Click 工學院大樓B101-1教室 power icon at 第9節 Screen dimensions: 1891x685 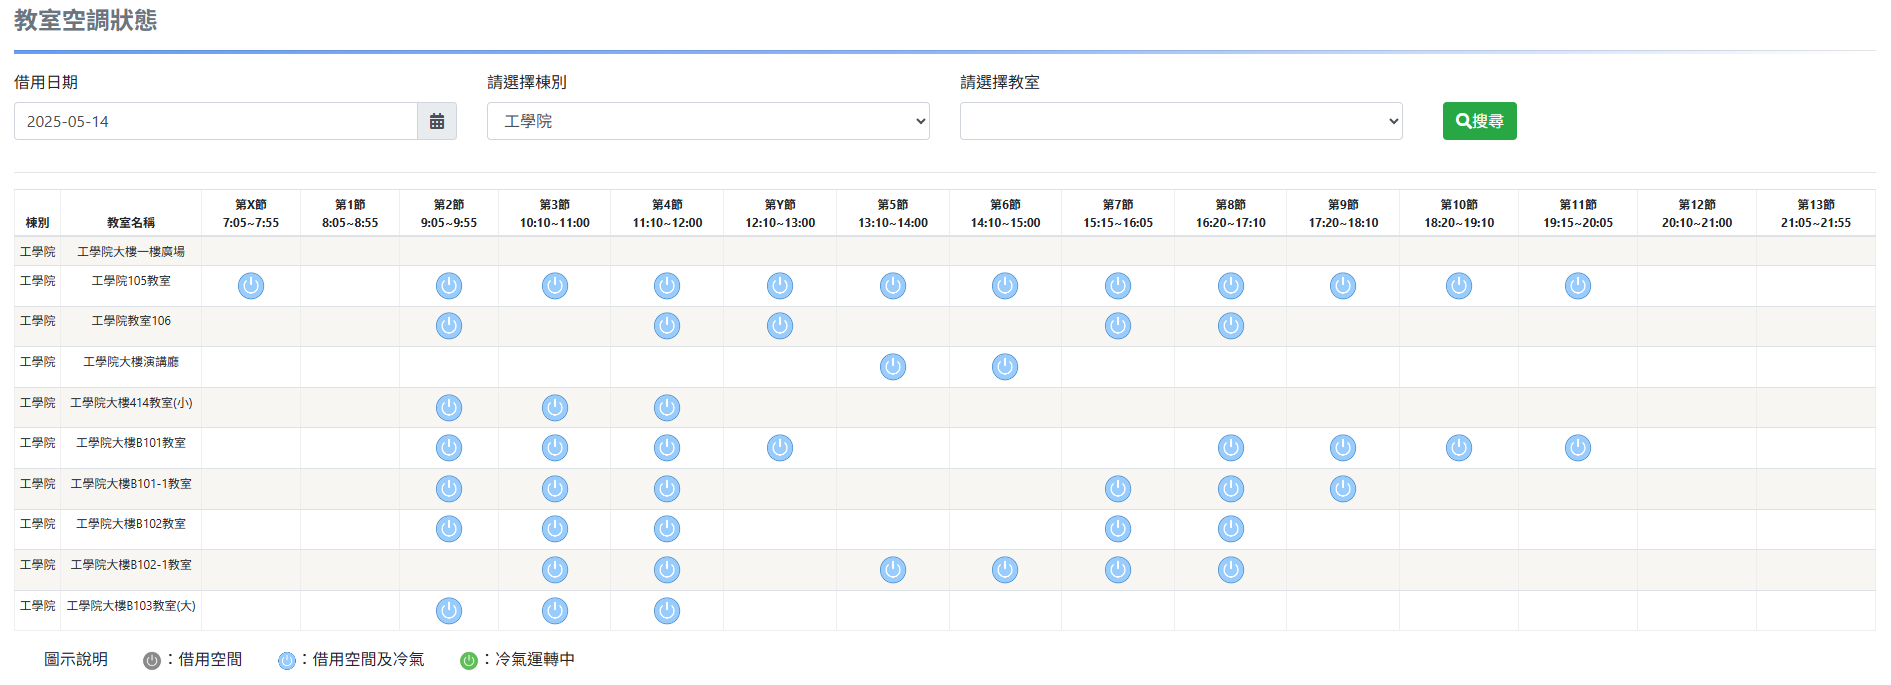[1343, 489]
